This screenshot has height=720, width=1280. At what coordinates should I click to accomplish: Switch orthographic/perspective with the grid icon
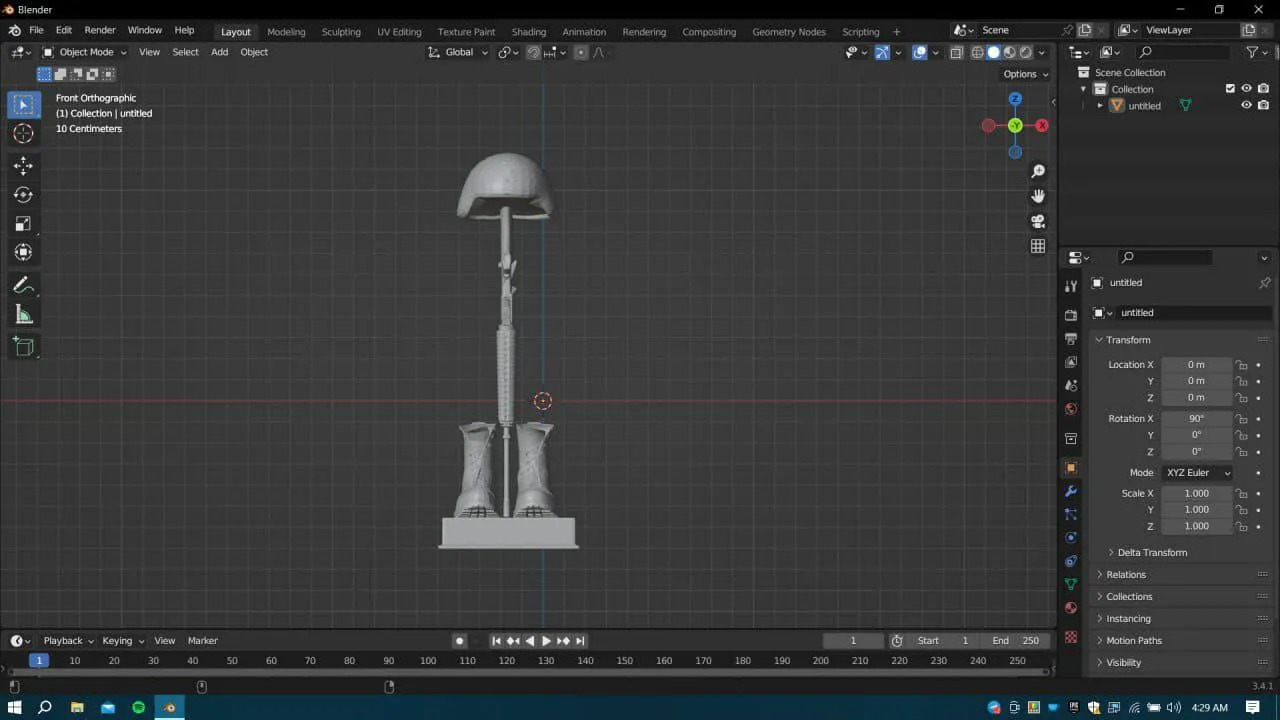[1038, 246]
